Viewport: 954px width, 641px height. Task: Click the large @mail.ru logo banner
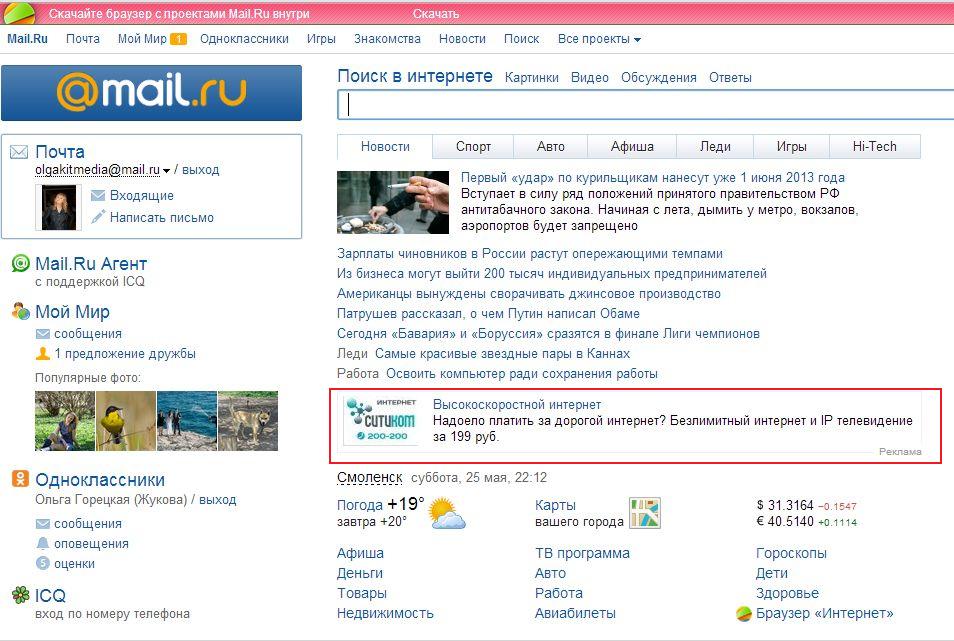[151, 92]
